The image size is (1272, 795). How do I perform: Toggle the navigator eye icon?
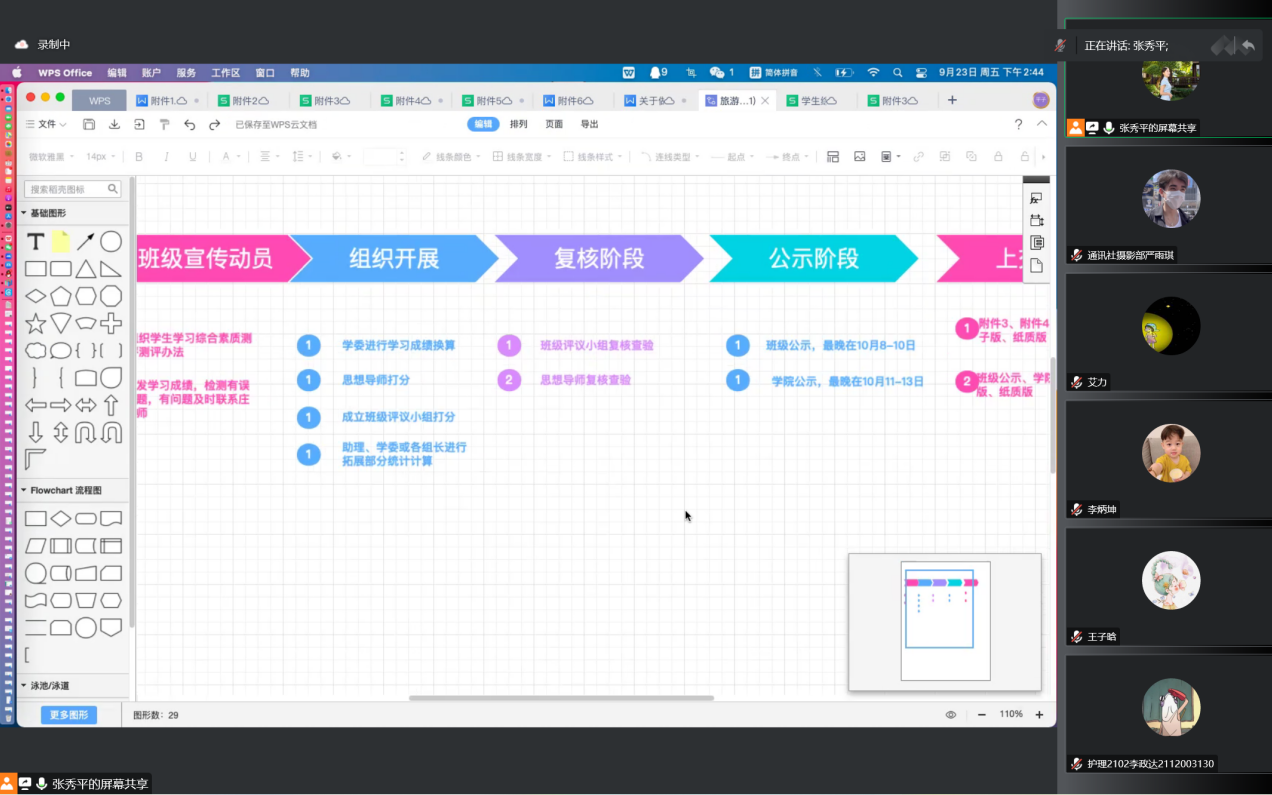951,715
